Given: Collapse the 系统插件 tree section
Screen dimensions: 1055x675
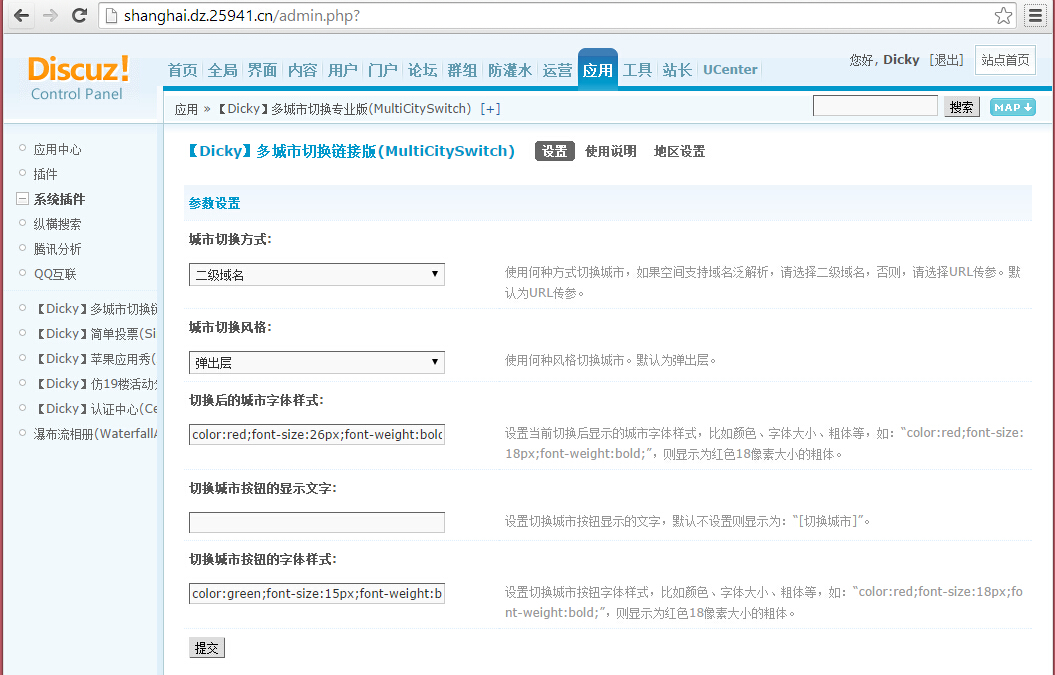Looking at the screenshot, I should click(22, 199).
